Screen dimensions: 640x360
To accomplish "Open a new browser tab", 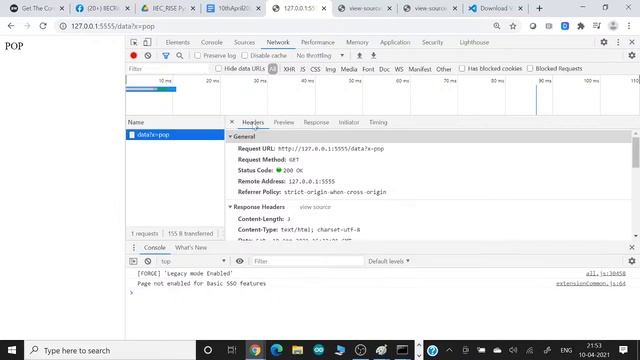I will (x=539, y=8).
